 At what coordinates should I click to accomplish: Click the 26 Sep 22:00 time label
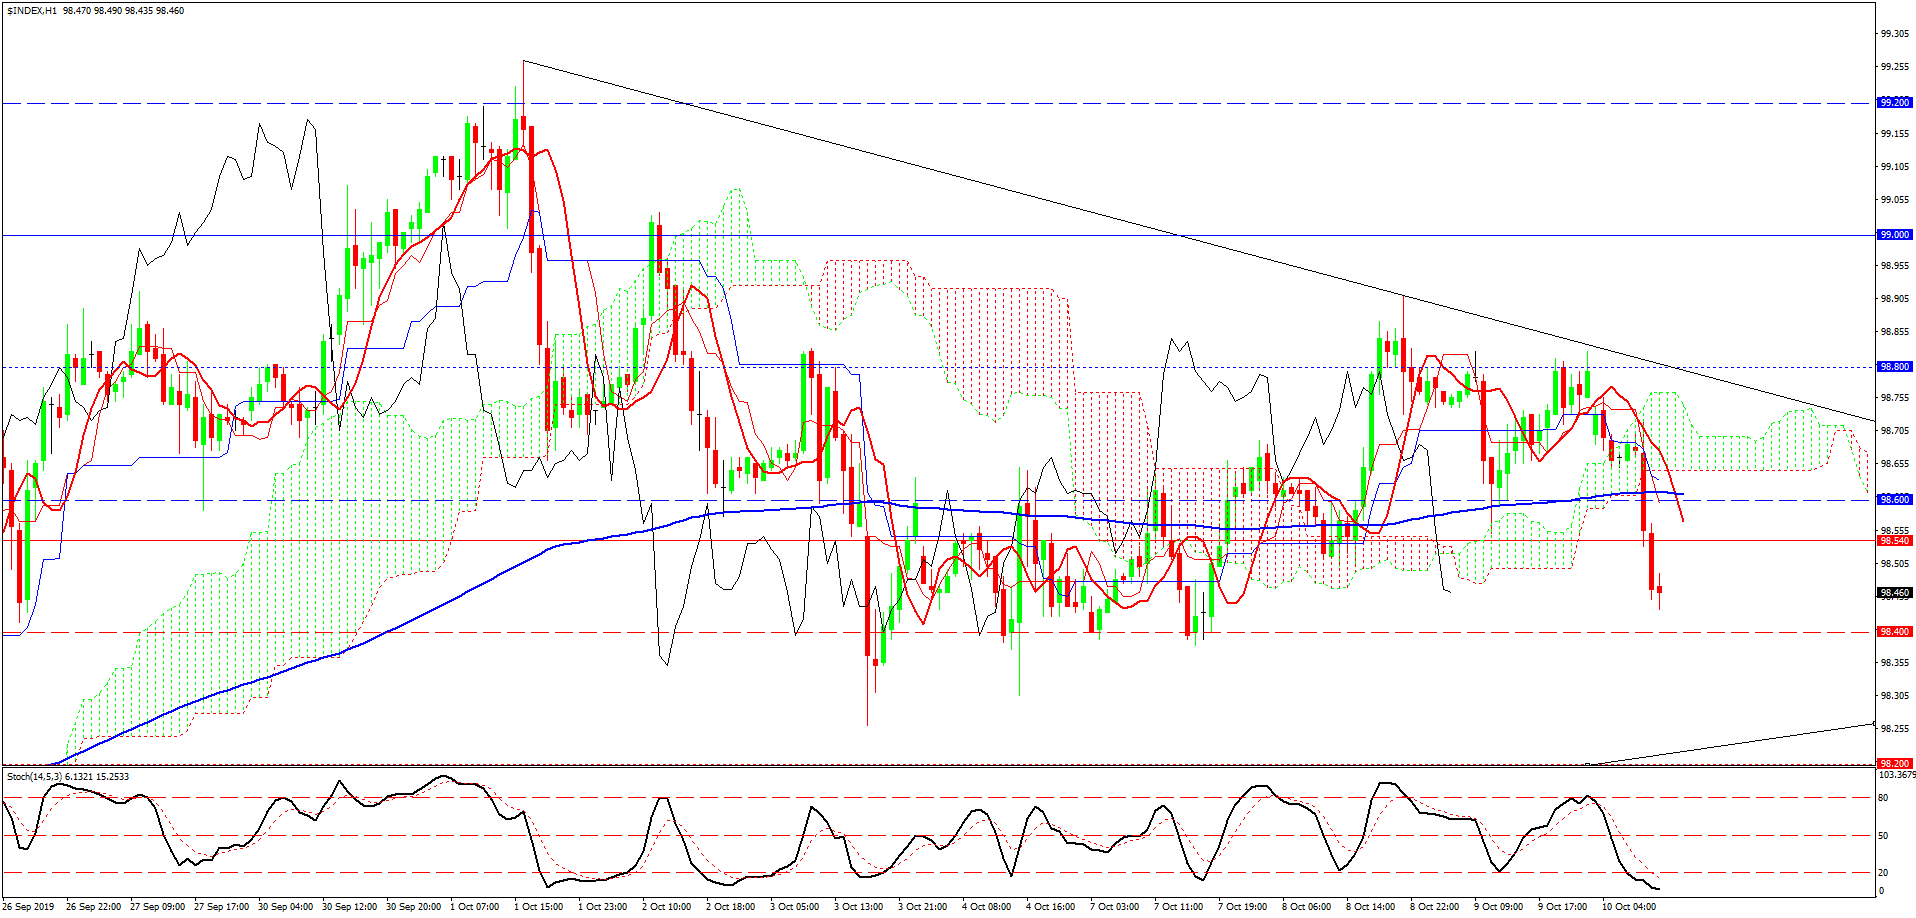(x=94, y=907)
